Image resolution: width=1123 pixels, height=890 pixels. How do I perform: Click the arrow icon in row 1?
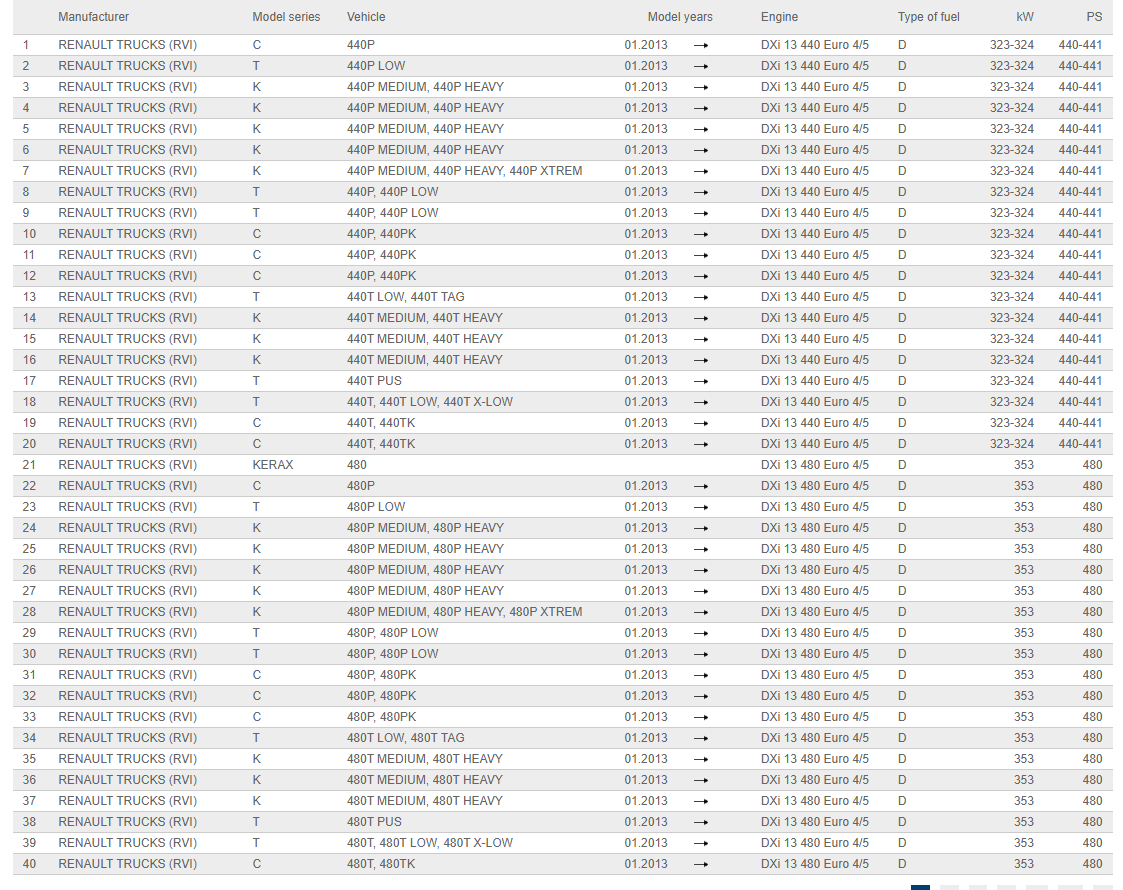click(x=700, y=45)
